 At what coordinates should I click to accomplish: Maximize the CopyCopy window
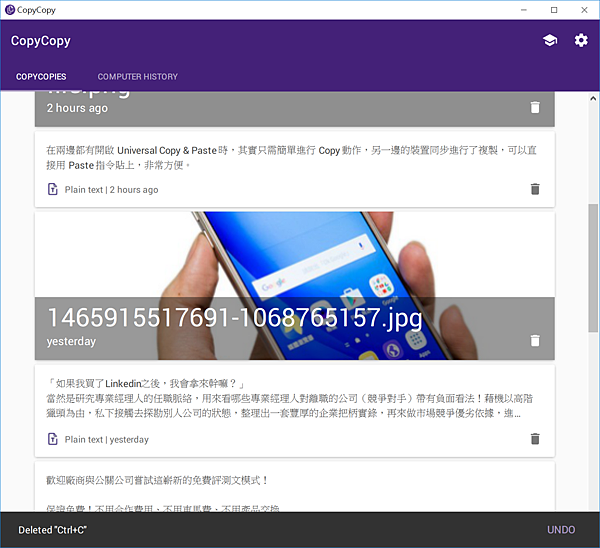point(554,10)
